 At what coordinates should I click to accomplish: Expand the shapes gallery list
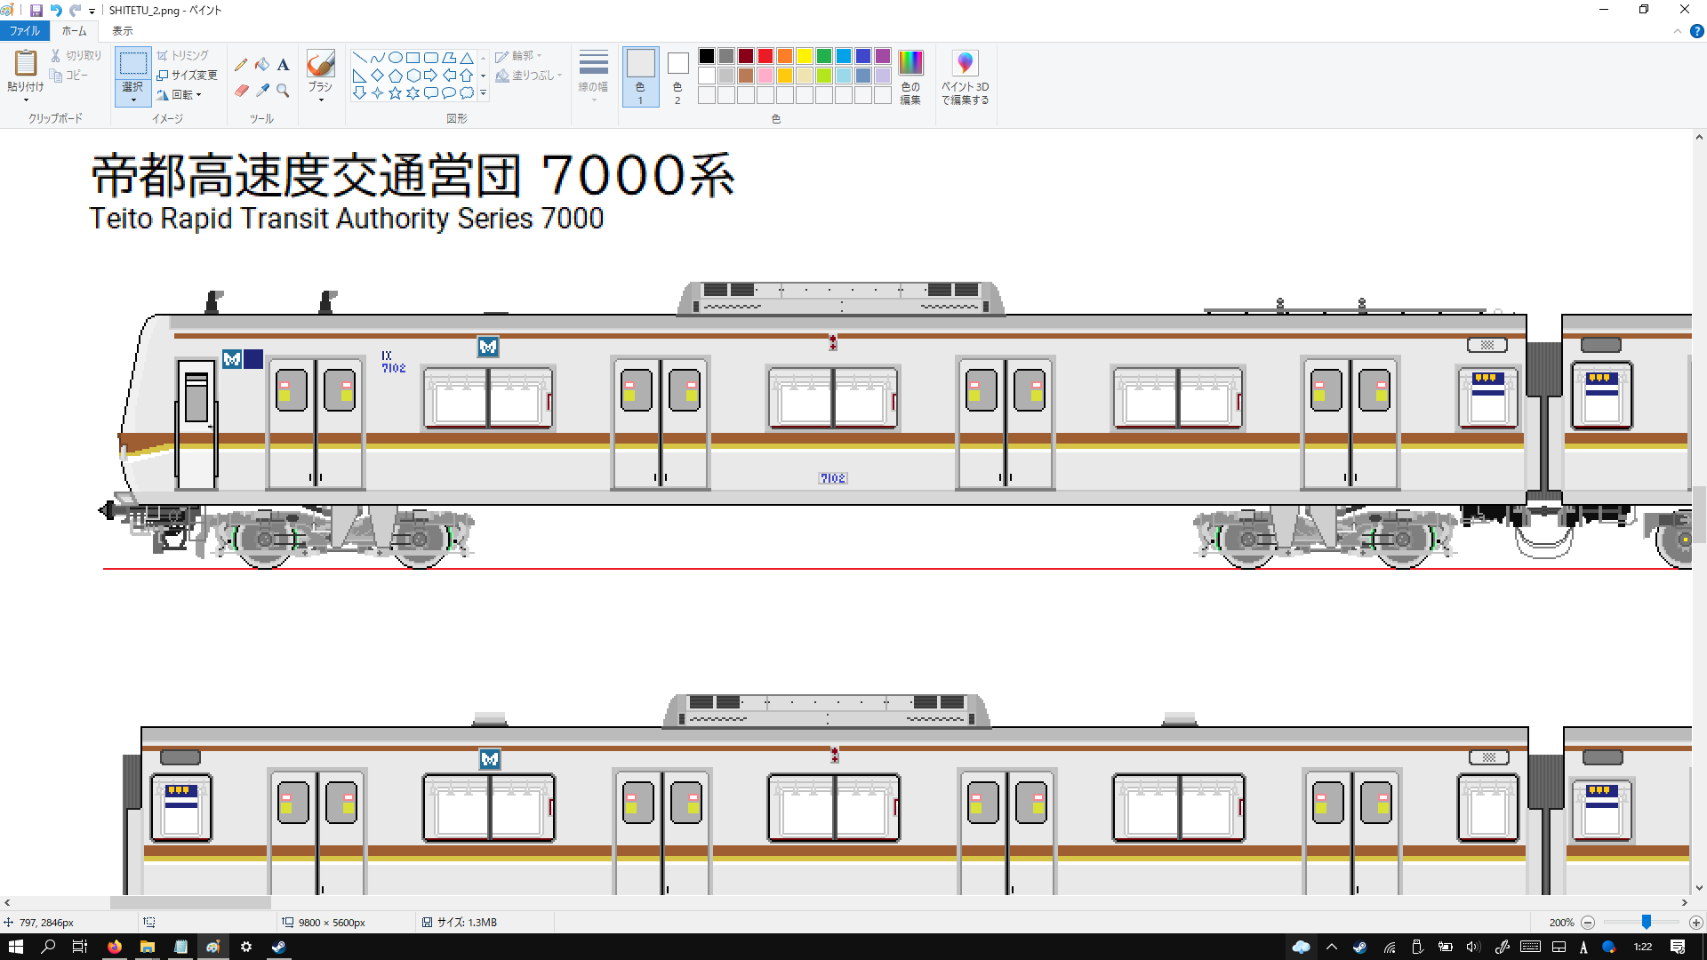tap(483, 93)
